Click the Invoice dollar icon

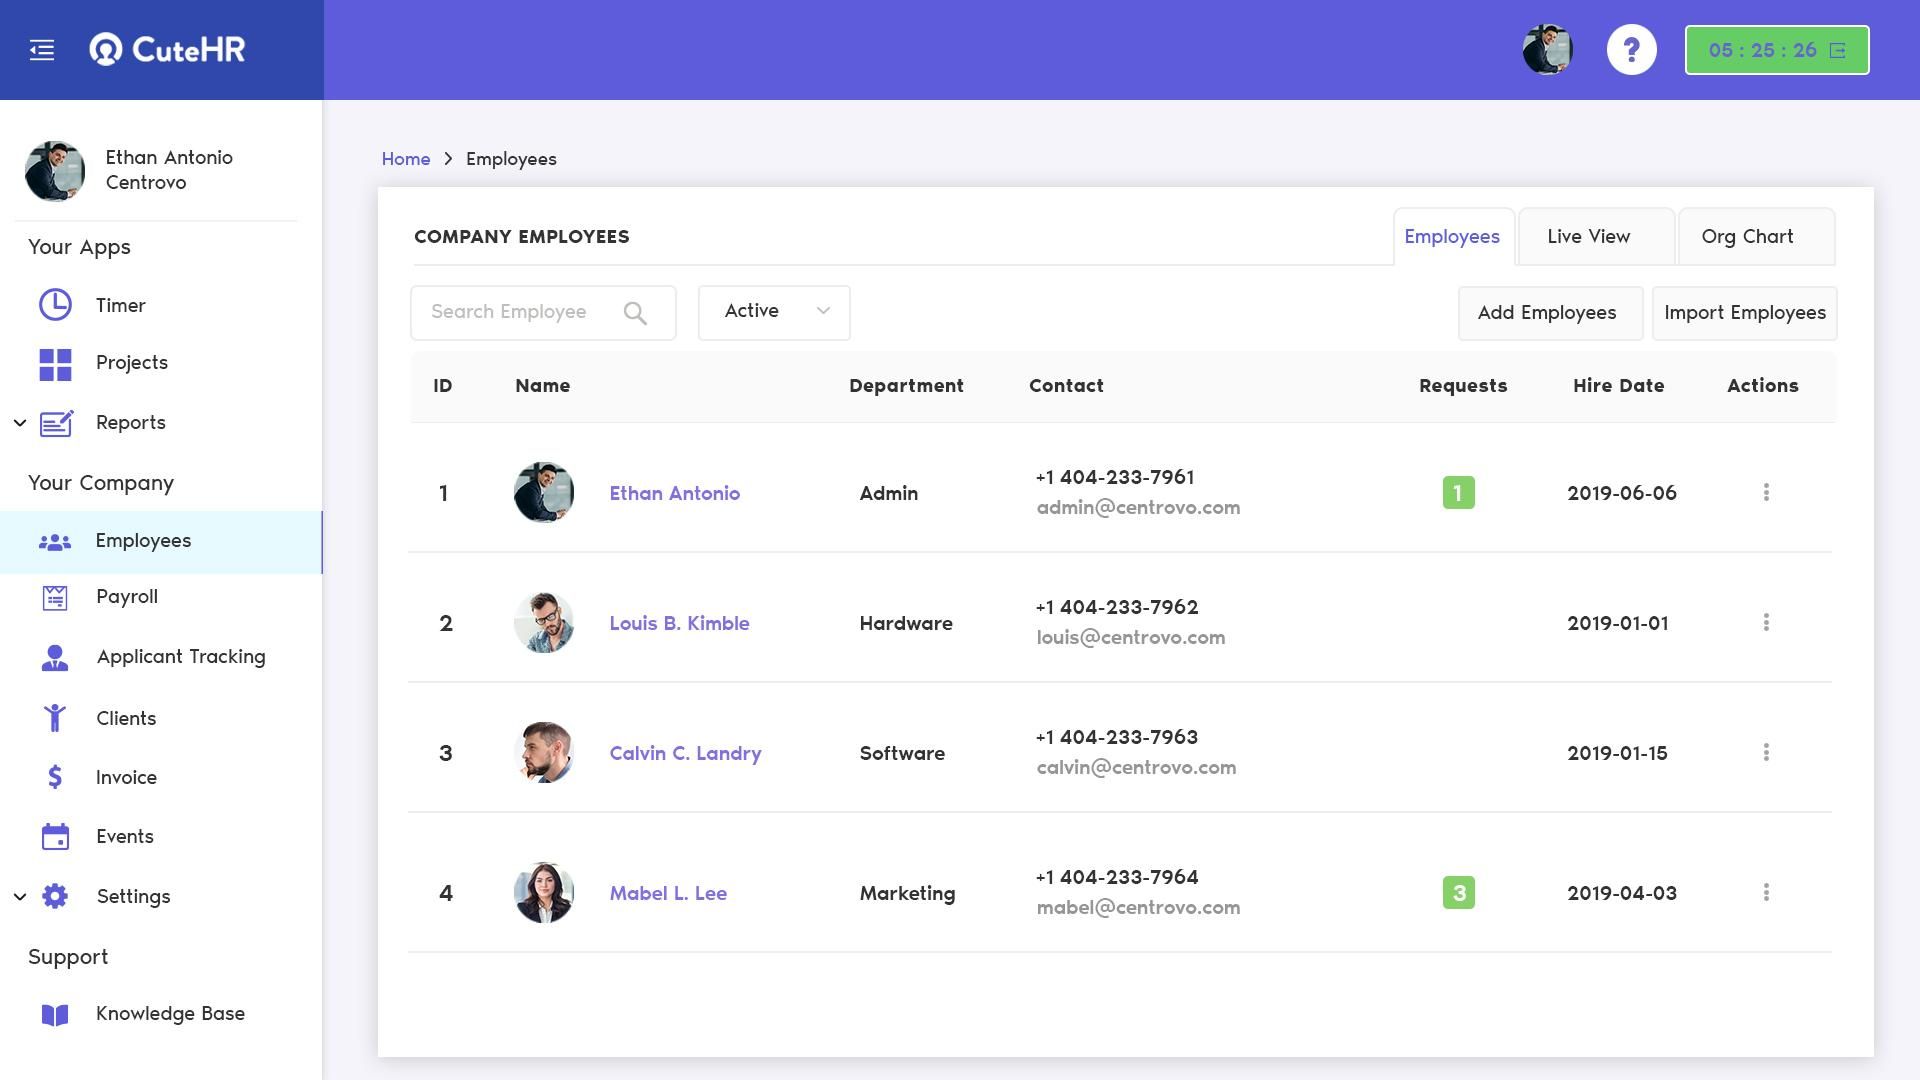click(55, 777)
